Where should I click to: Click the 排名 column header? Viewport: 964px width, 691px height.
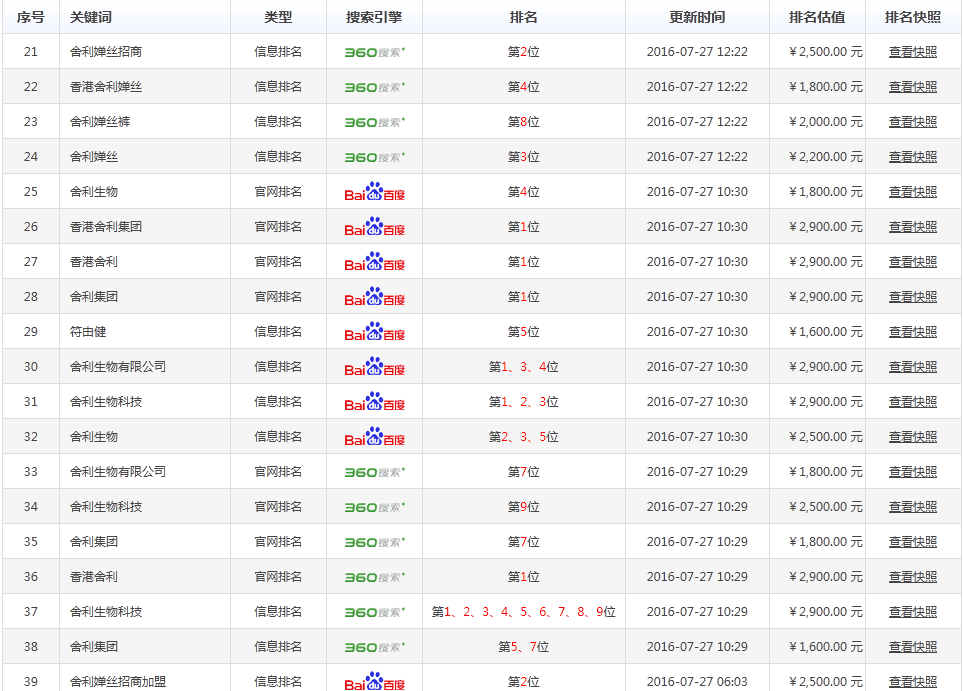point(523,17)
